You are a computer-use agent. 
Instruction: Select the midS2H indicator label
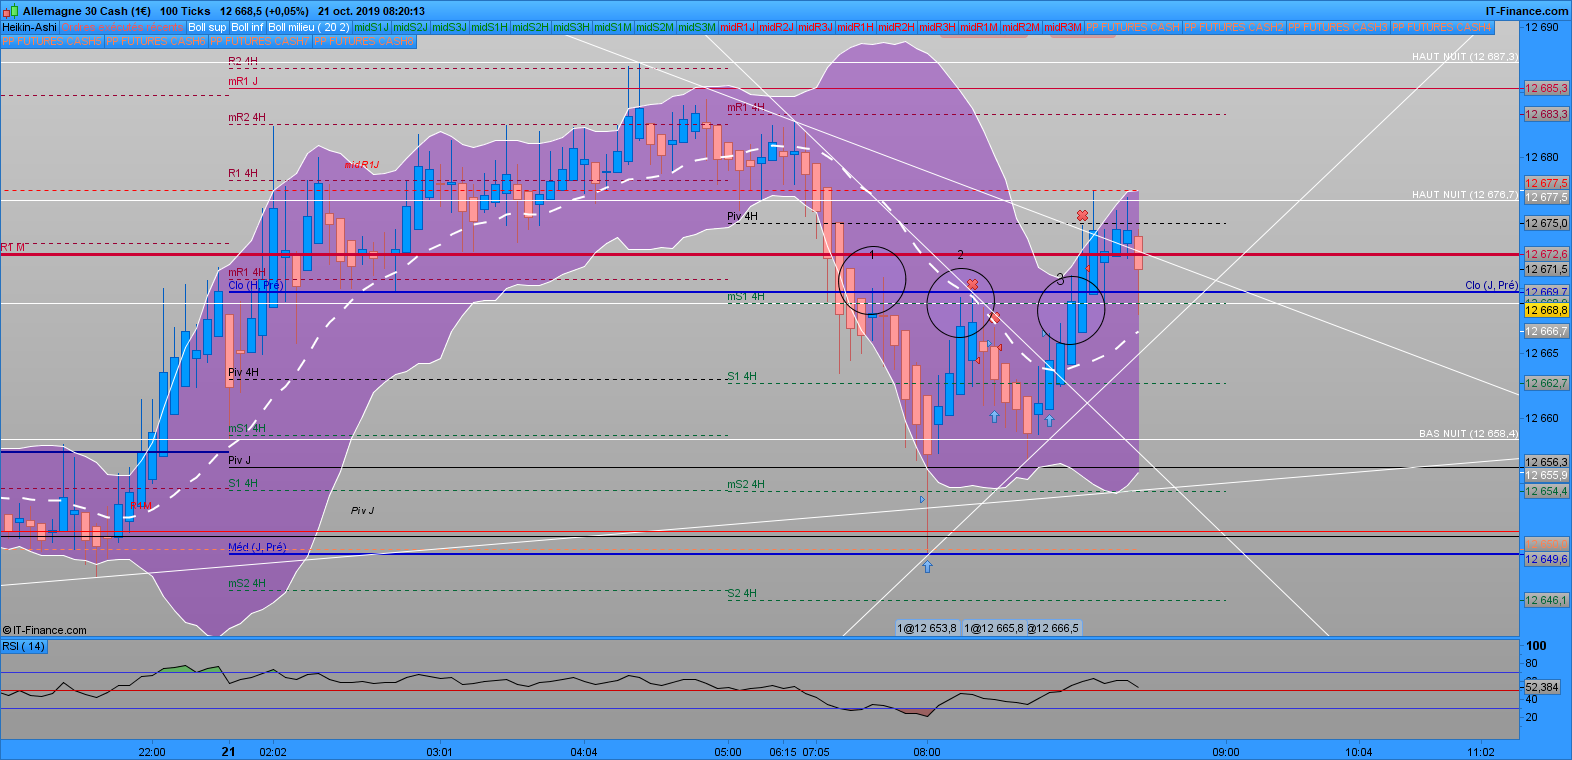click(x=530, y=27)
